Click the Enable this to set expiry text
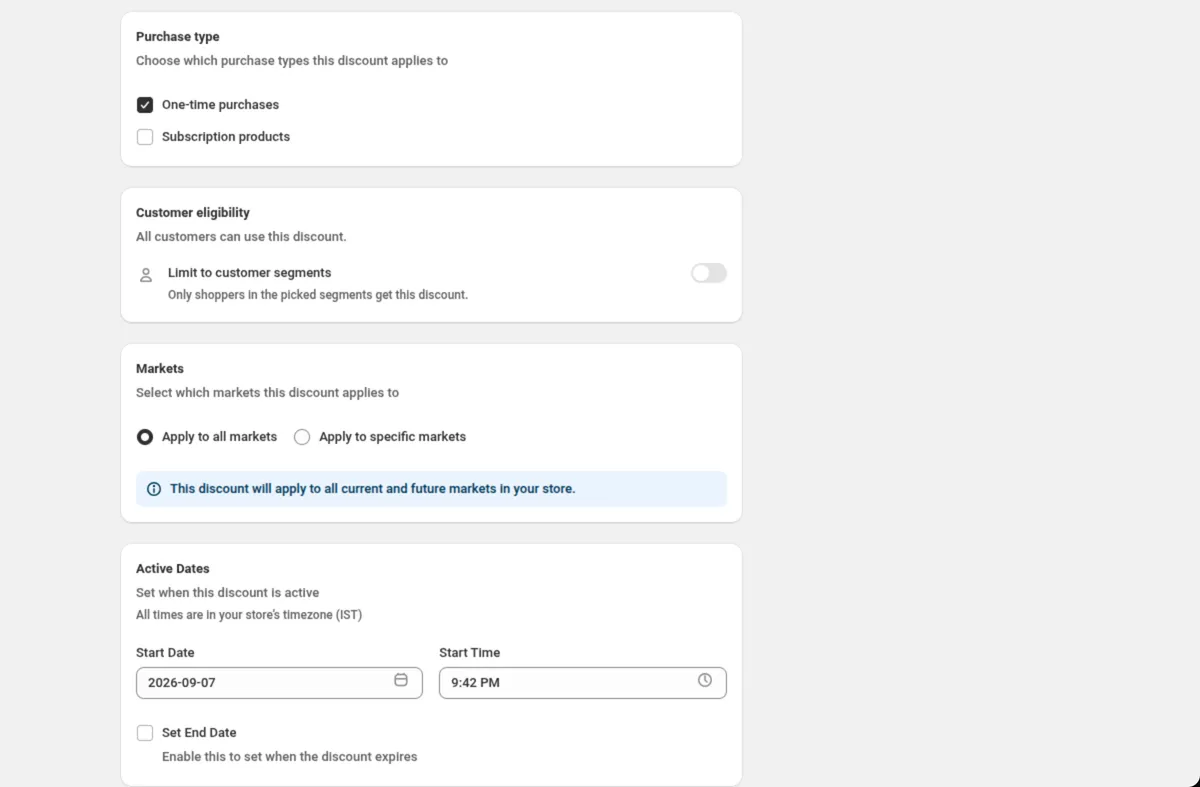The height and width of the screenshot is (787, 1200). pyautogui.click(x=290, y=757)
